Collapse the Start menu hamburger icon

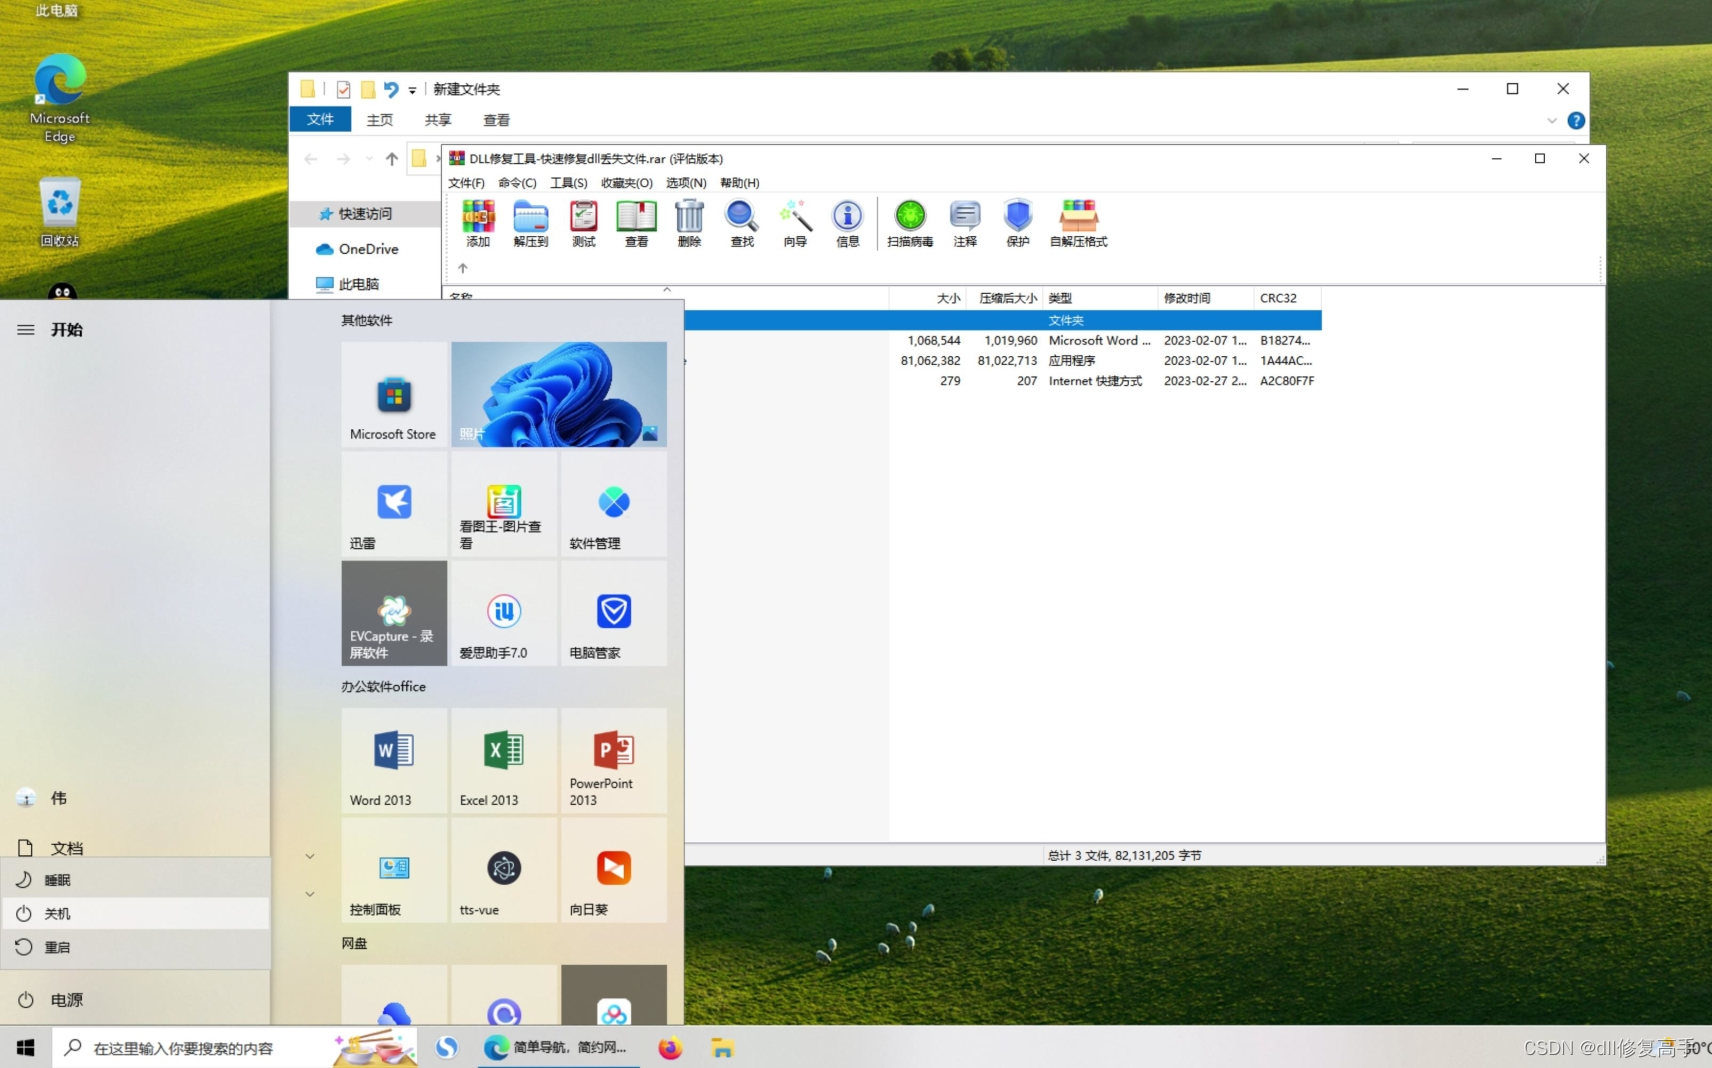point(26,330)
